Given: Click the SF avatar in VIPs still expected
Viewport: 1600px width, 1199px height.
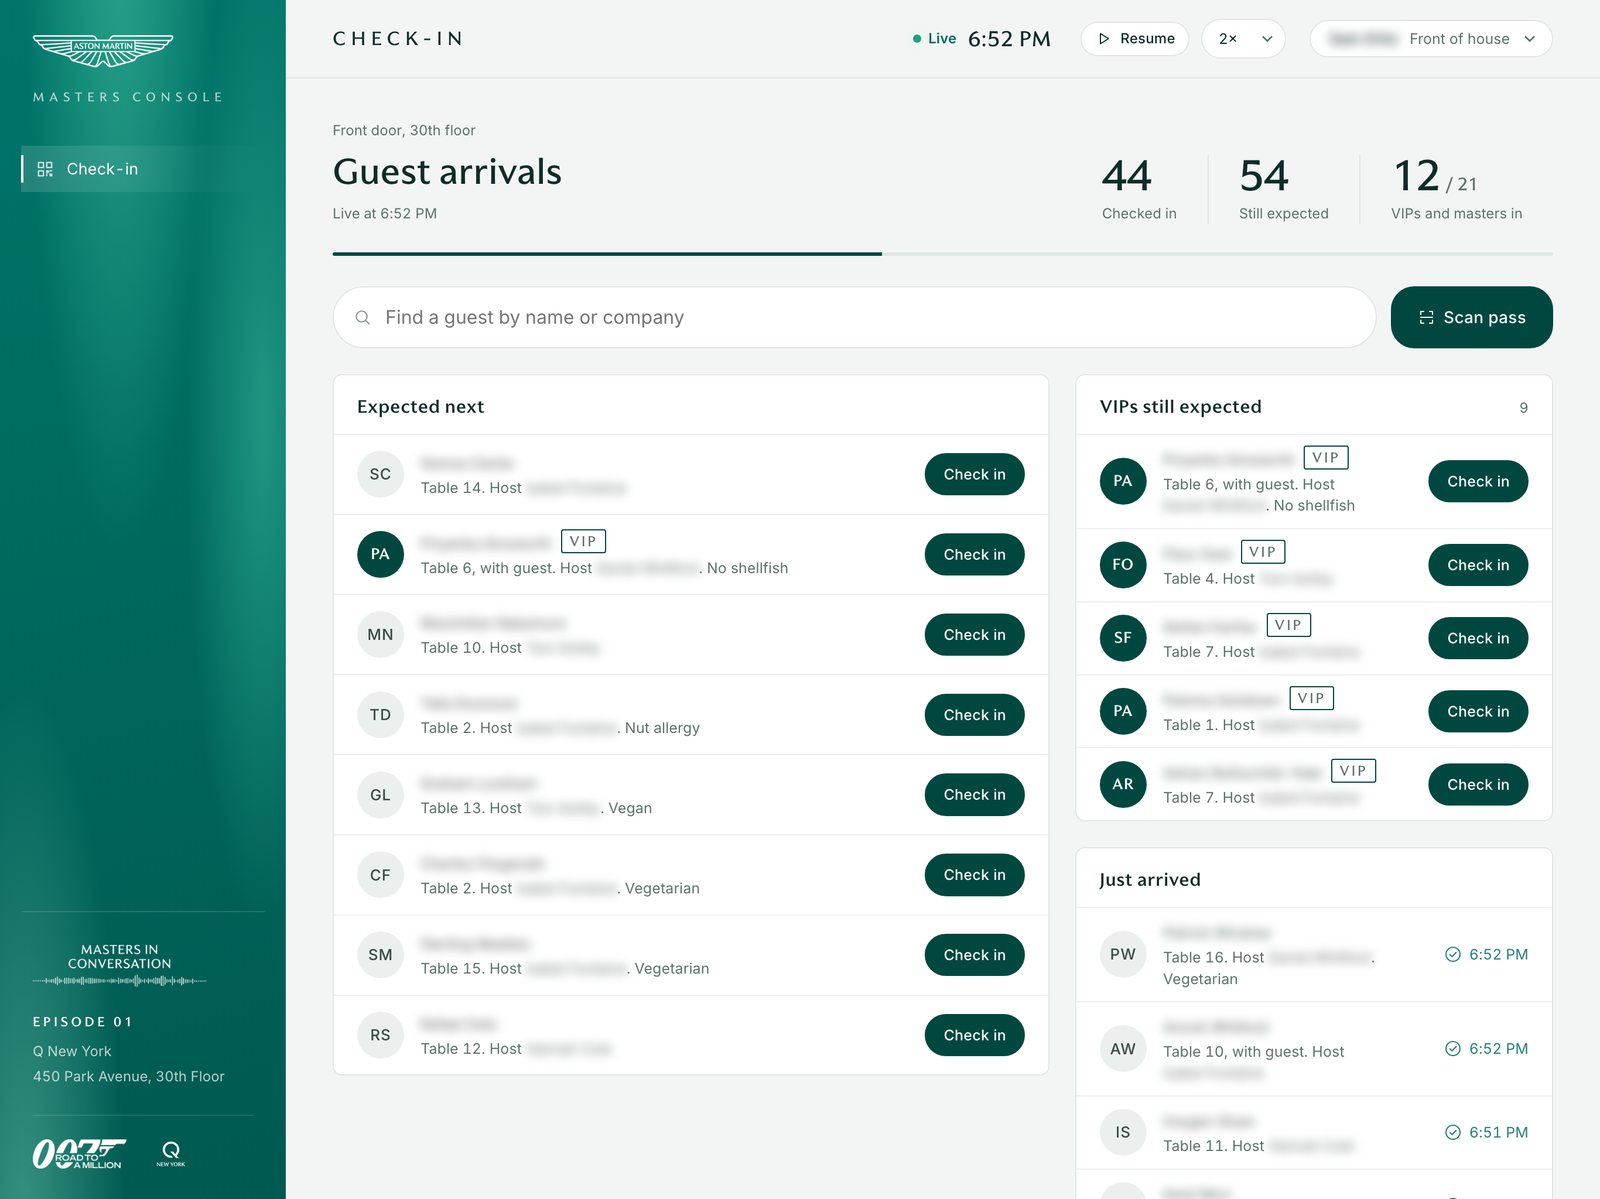Looking at the screenshot, I should 1123,638.
